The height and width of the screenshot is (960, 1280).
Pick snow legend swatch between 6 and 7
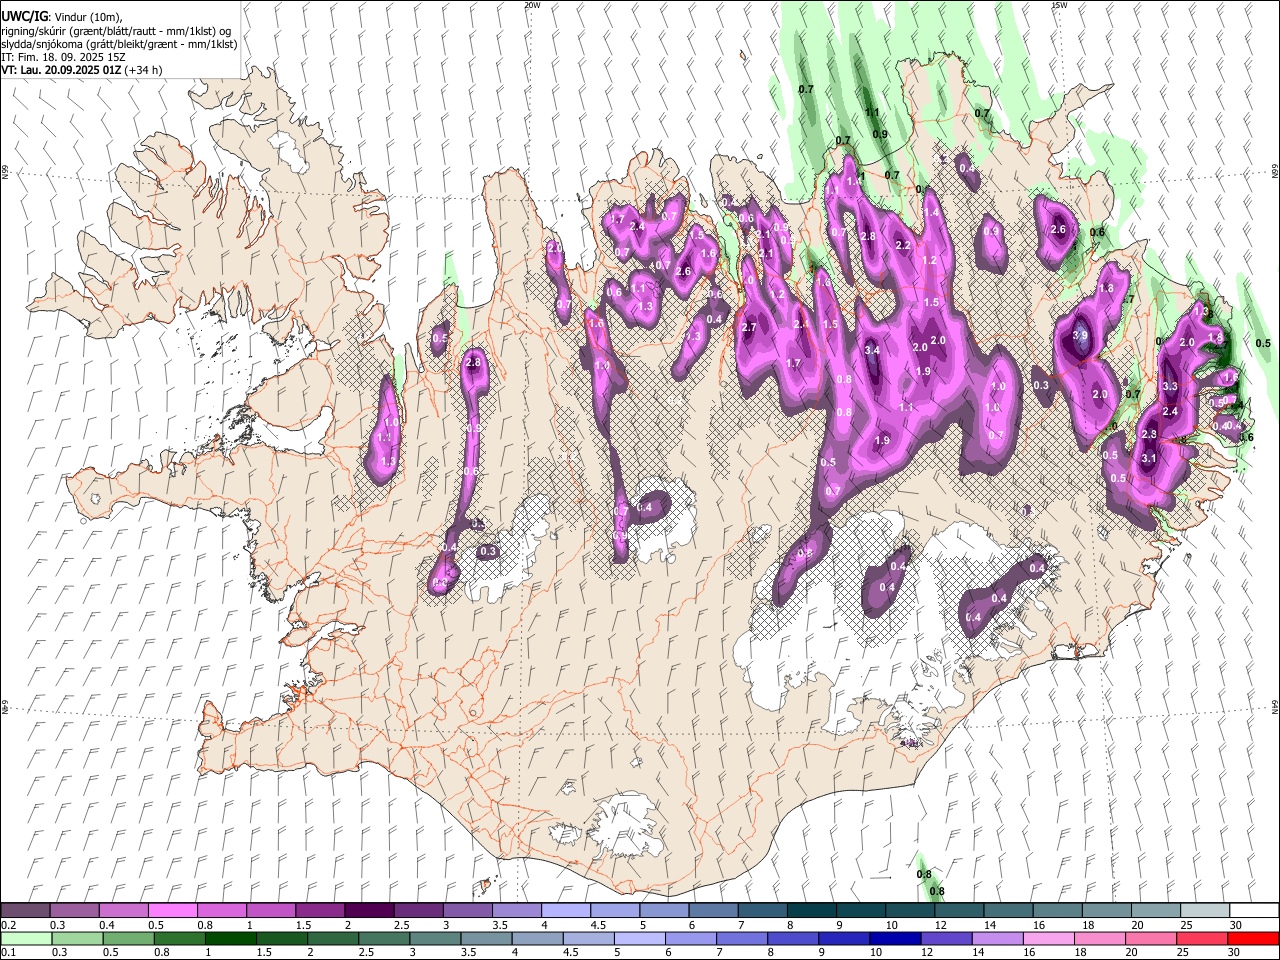click(x=714, y=911)
